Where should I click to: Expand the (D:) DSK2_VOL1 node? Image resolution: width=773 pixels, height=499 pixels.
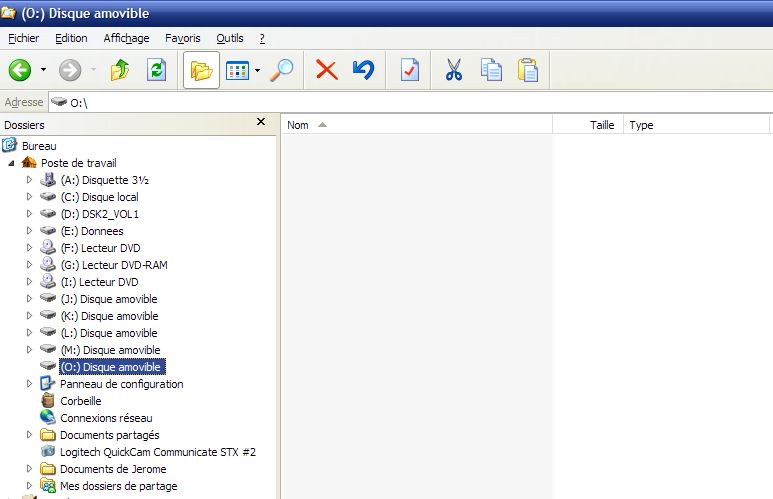pos(29,214)
